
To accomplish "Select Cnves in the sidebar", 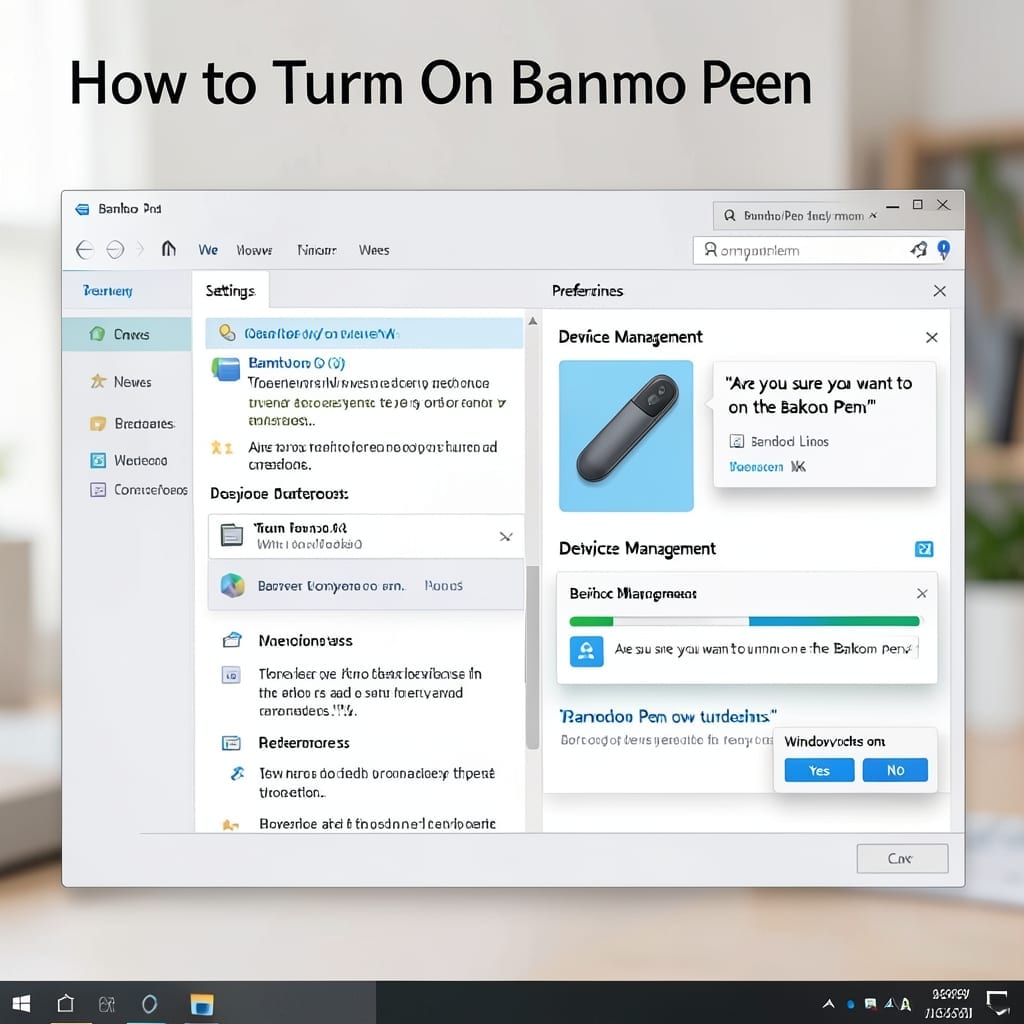I will (x=127, y=334).
